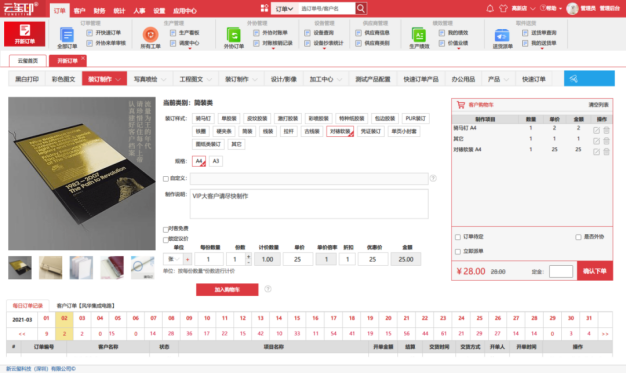Click the notification bell icon
The height and width of the screenshot is (374, 626).
tap(490, 8)
